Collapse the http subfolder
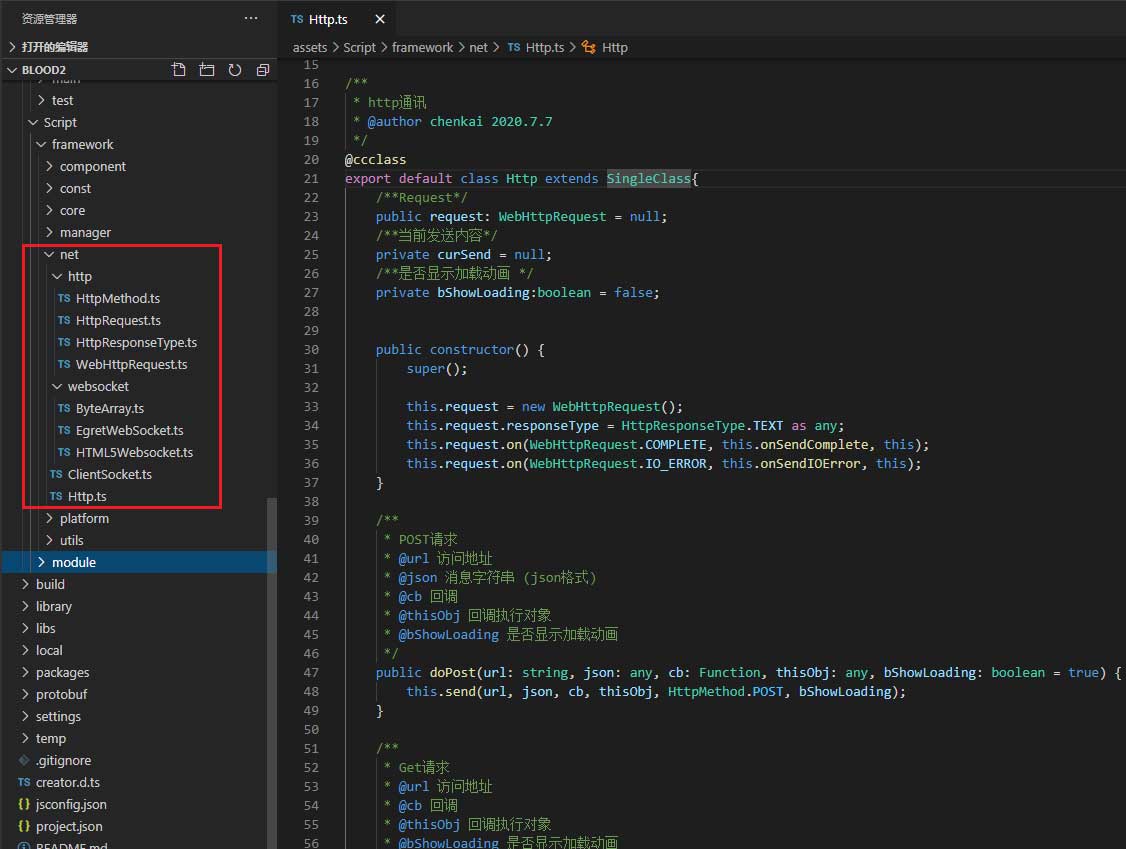The width and height of the screenshot is (1126, 849). [x=57, y=277]
